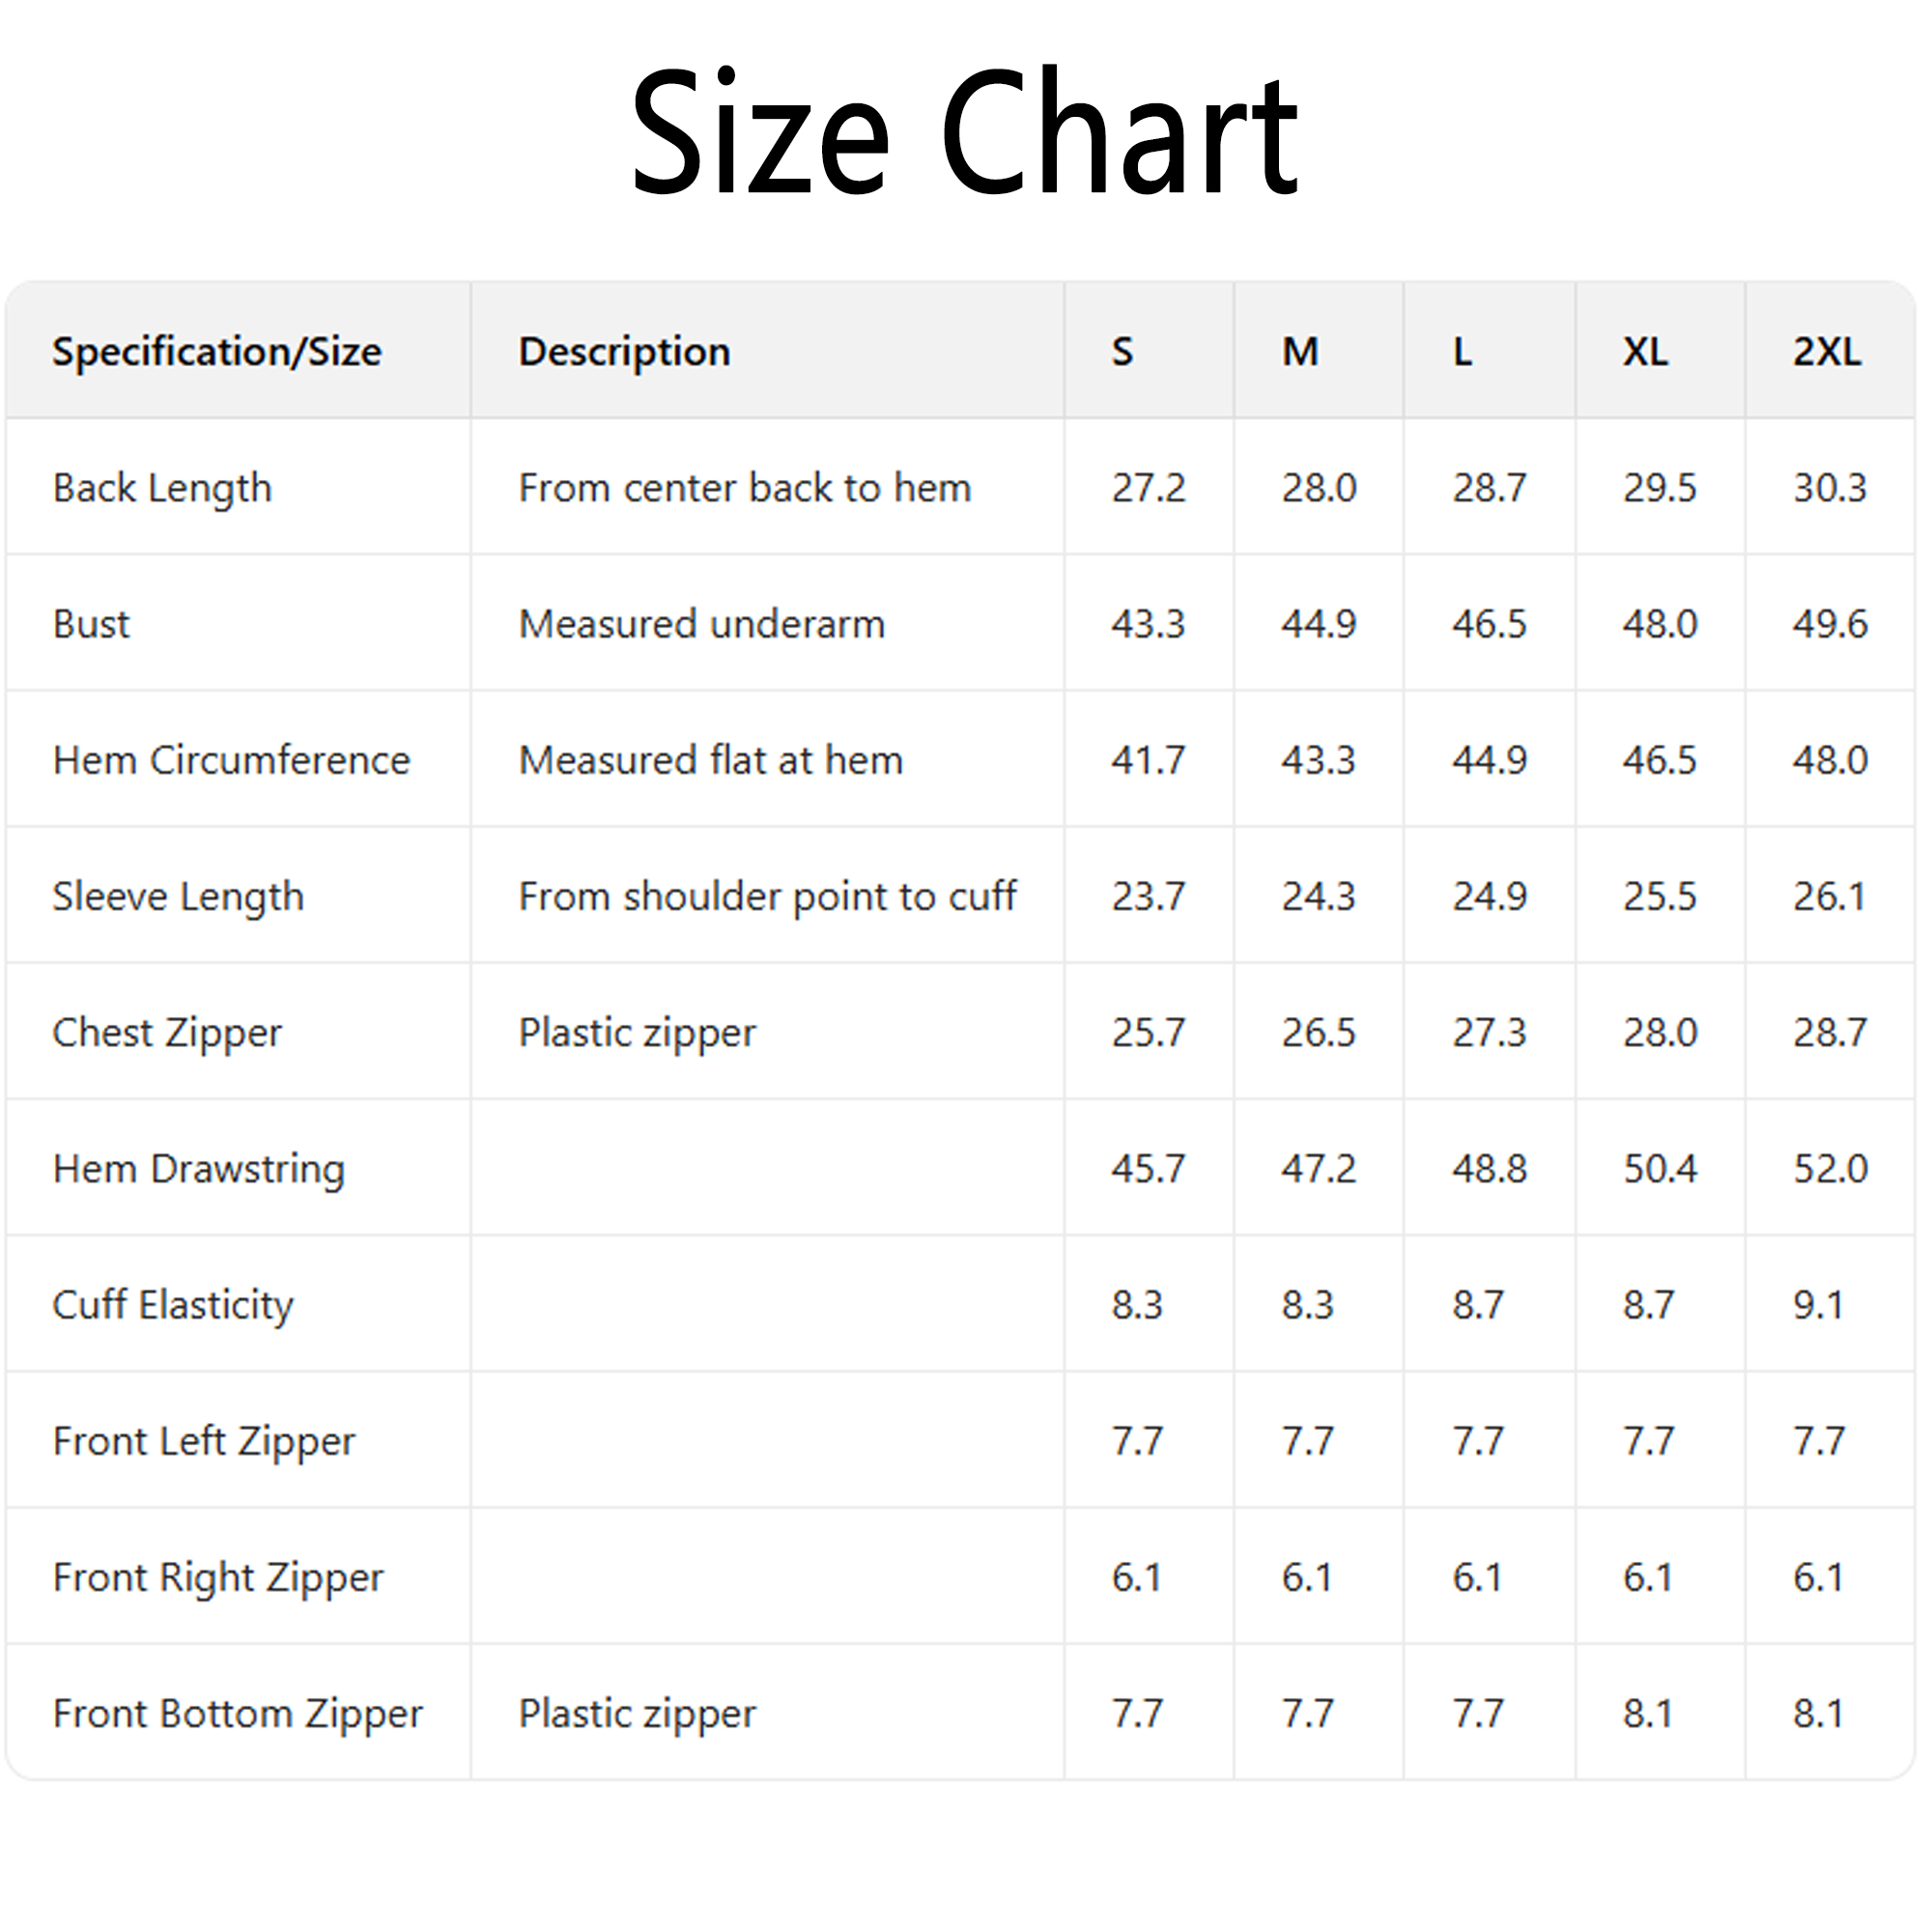Select the Specification/Size column header
This screenshot has width=1932, height=1932.
point(217,352)
